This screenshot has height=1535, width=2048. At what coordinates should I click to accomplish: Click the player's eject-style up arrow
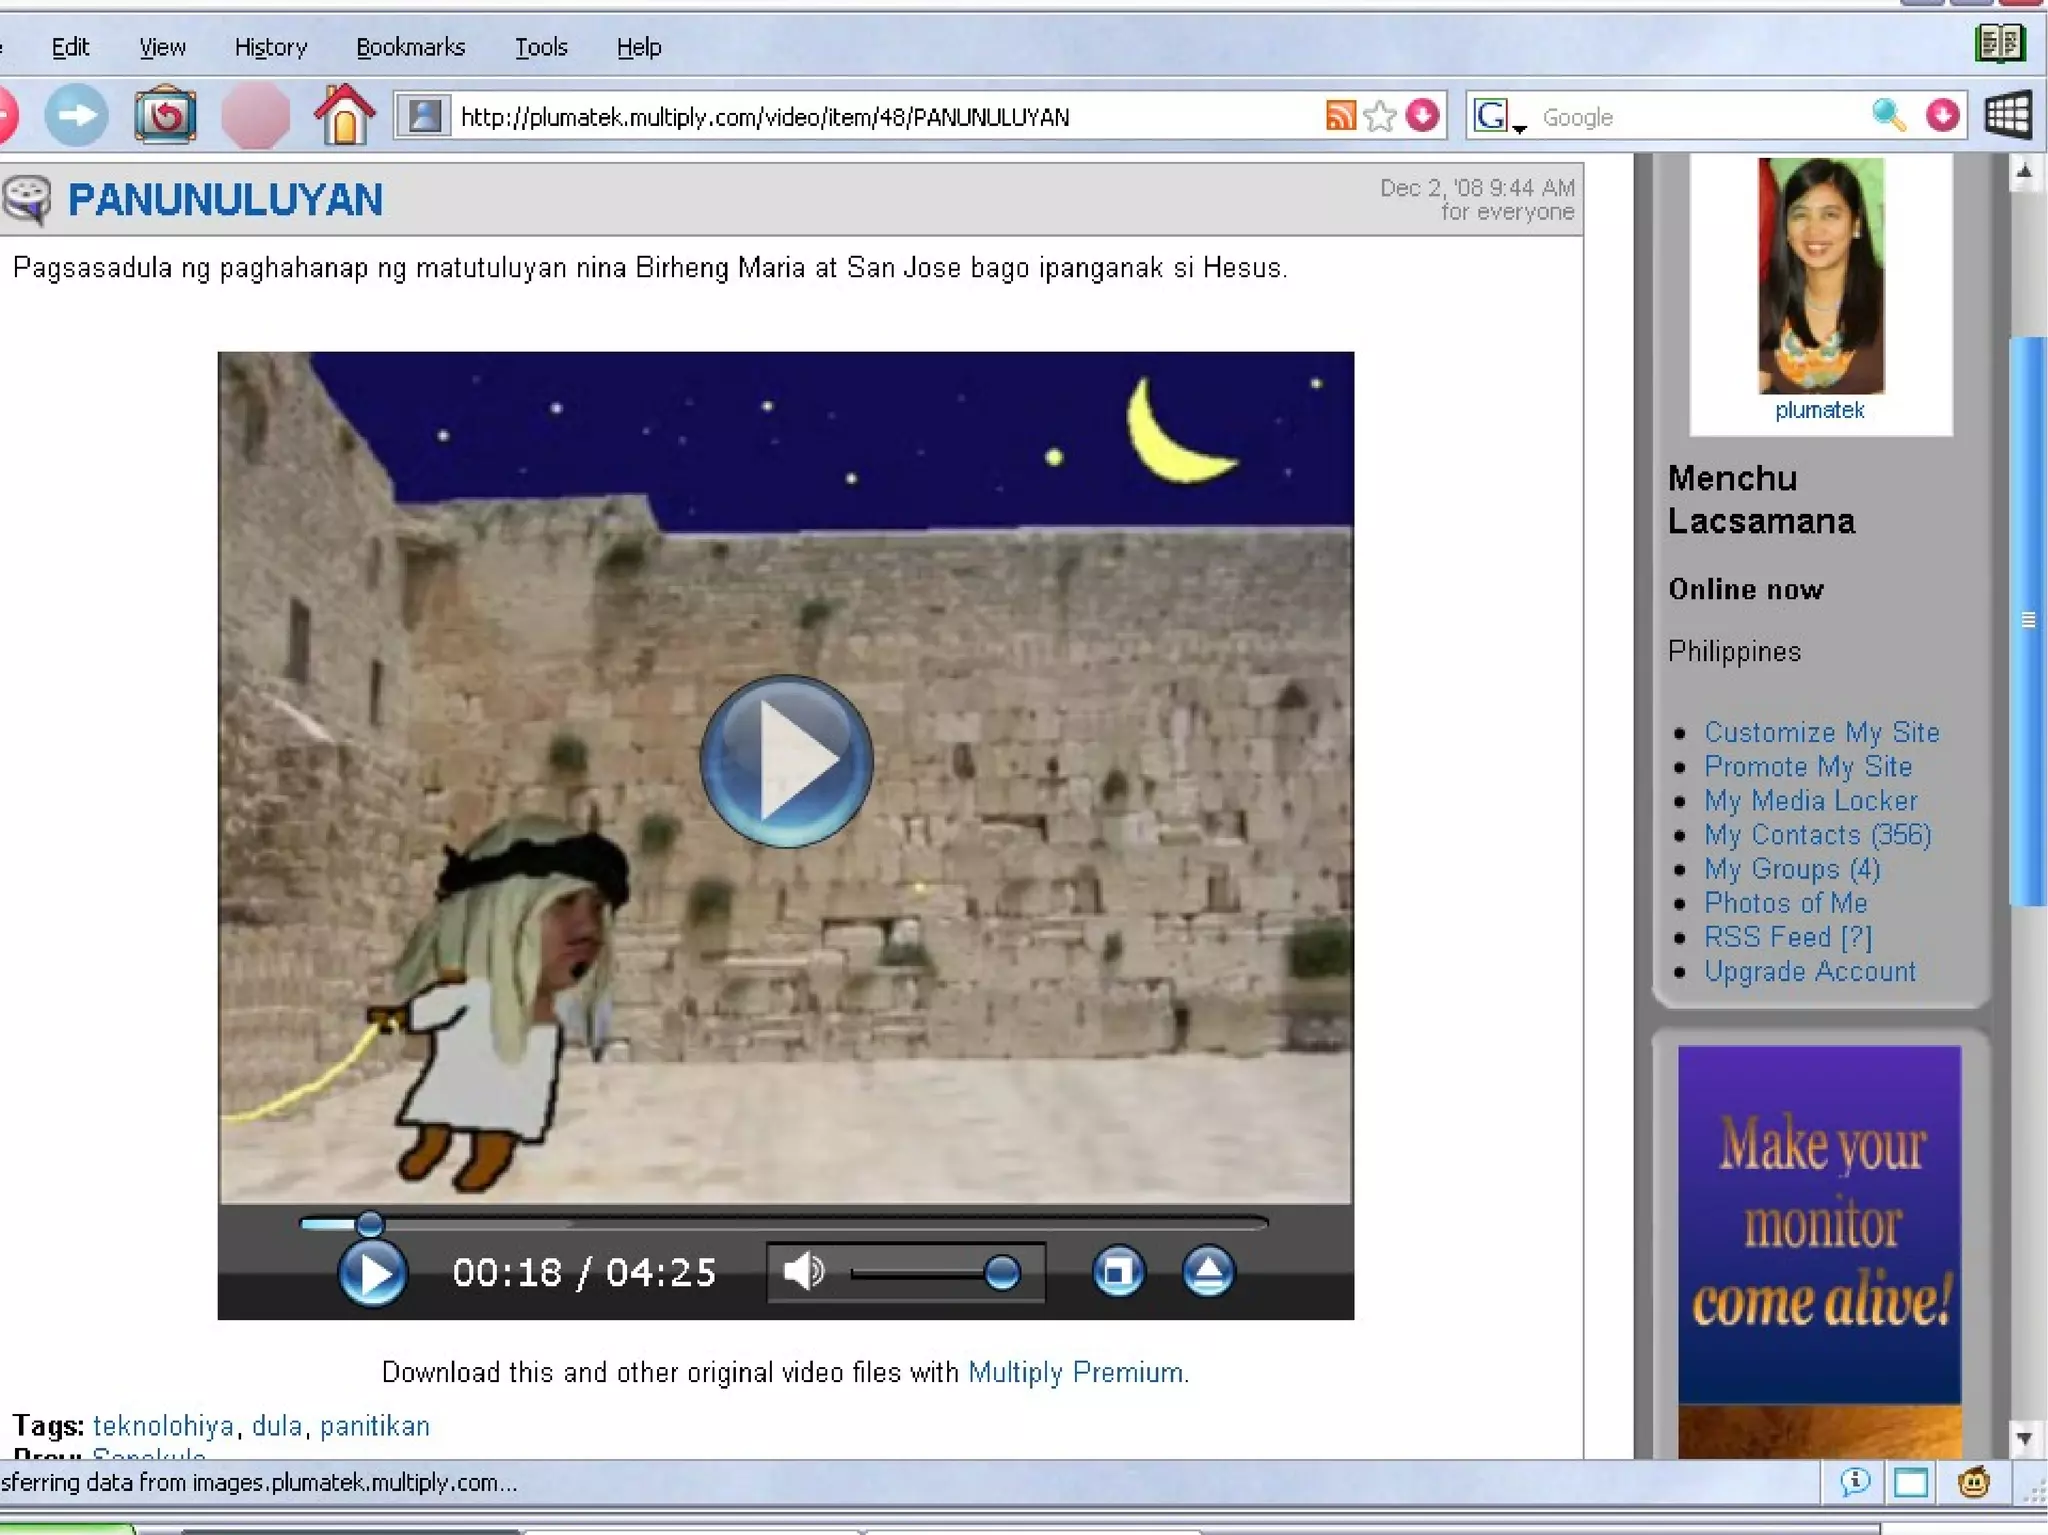(1208, 1272)
